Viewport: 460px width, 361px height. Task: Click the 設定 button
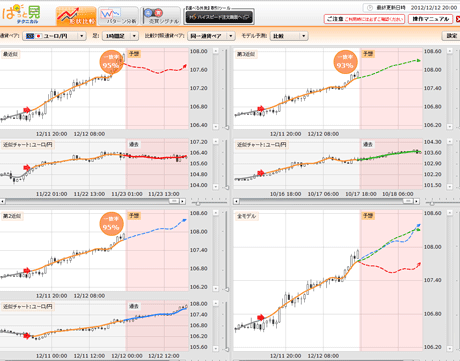[451, 36]
